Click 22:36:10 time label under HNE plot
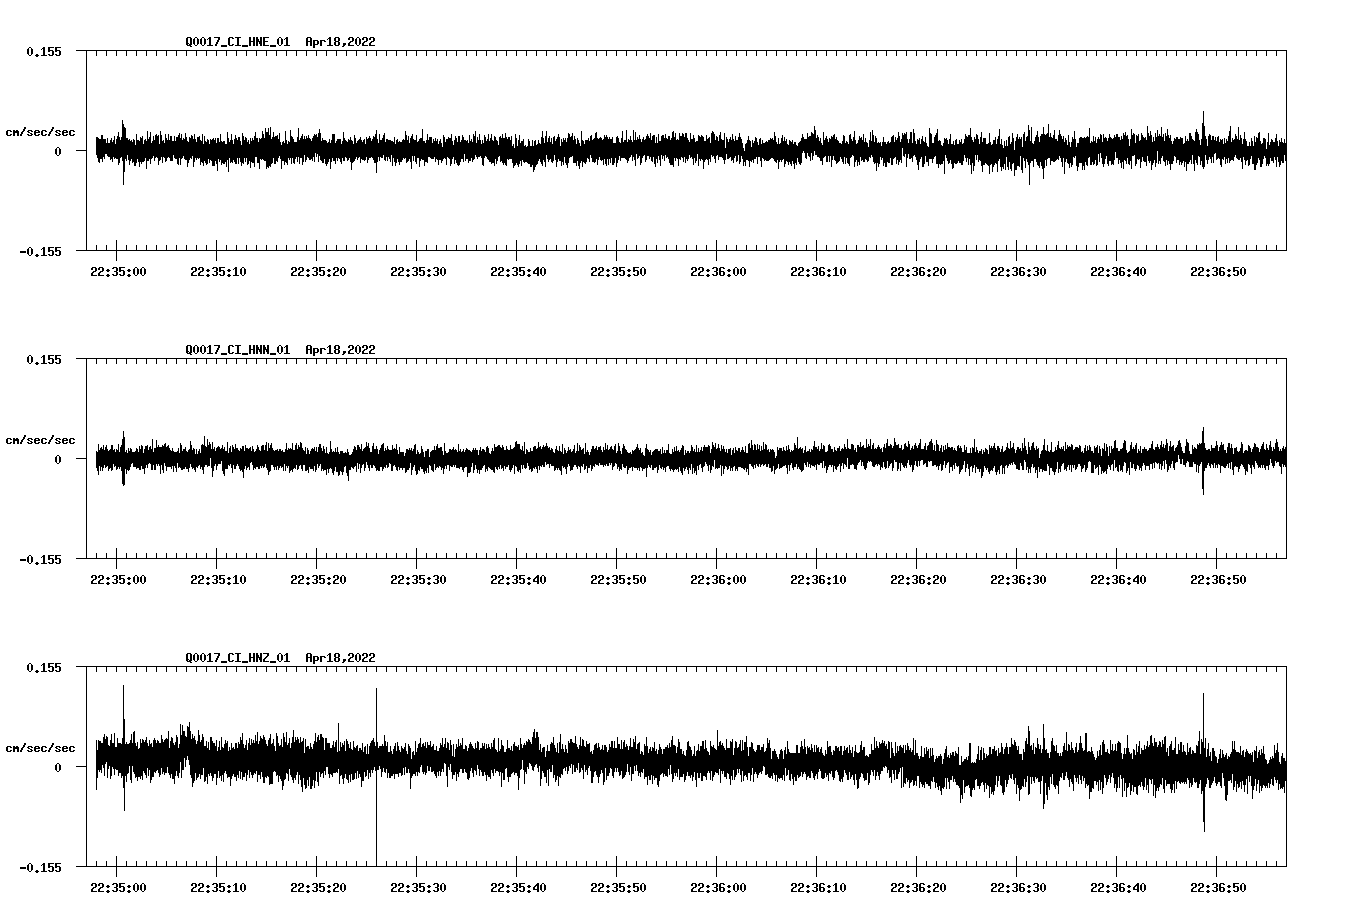Viewport: 1358px width, 924px height. [818, 271]
